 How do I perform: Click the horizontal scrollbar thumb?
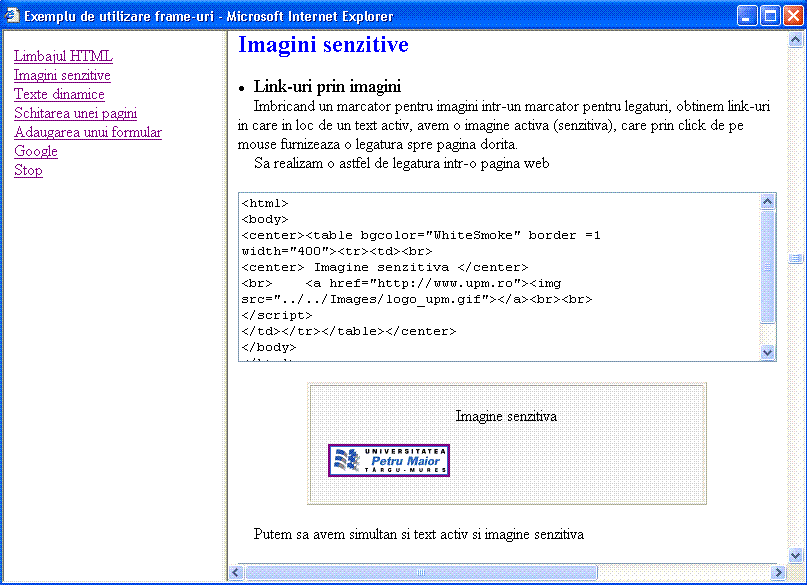coord(420,573)
